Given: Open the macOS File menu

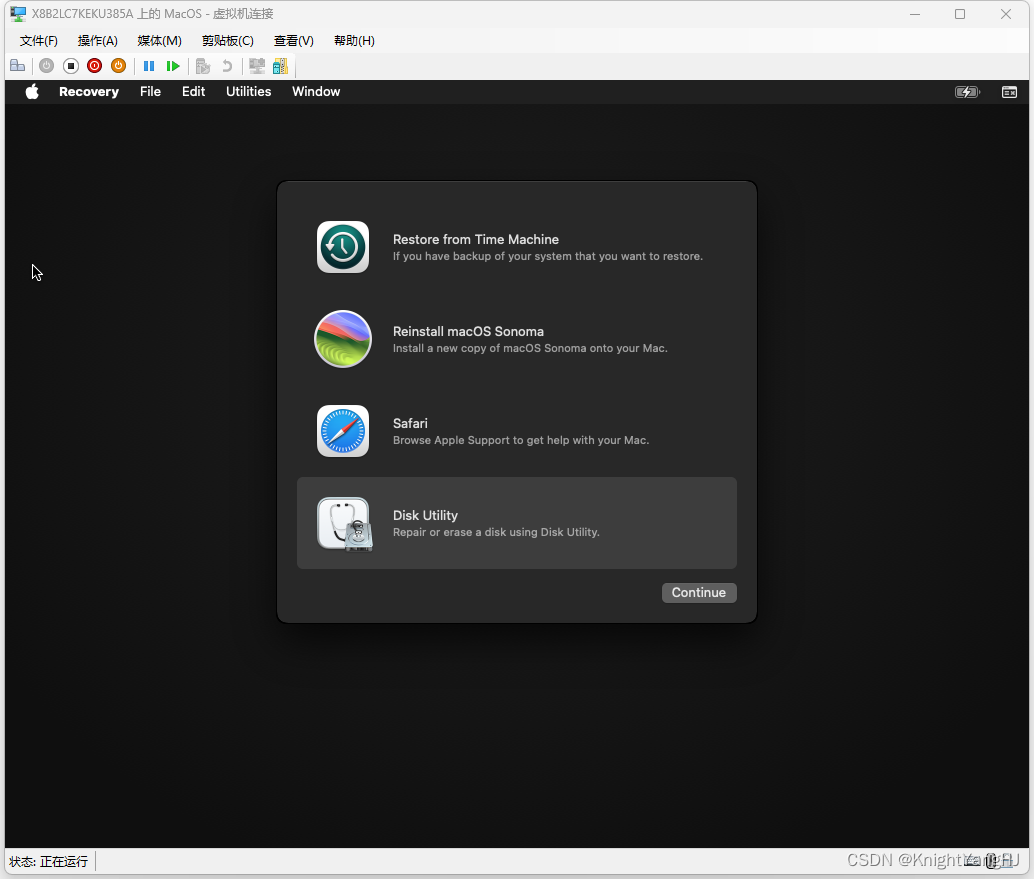Looking at the screenshot, I should point(150,92).
